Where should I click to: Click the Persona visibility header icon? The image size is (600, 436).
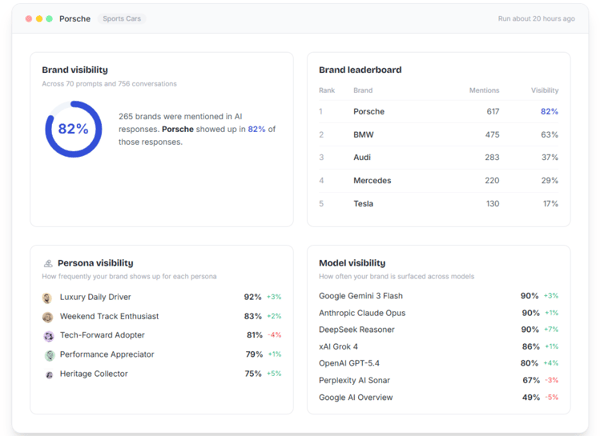[47, 263]
